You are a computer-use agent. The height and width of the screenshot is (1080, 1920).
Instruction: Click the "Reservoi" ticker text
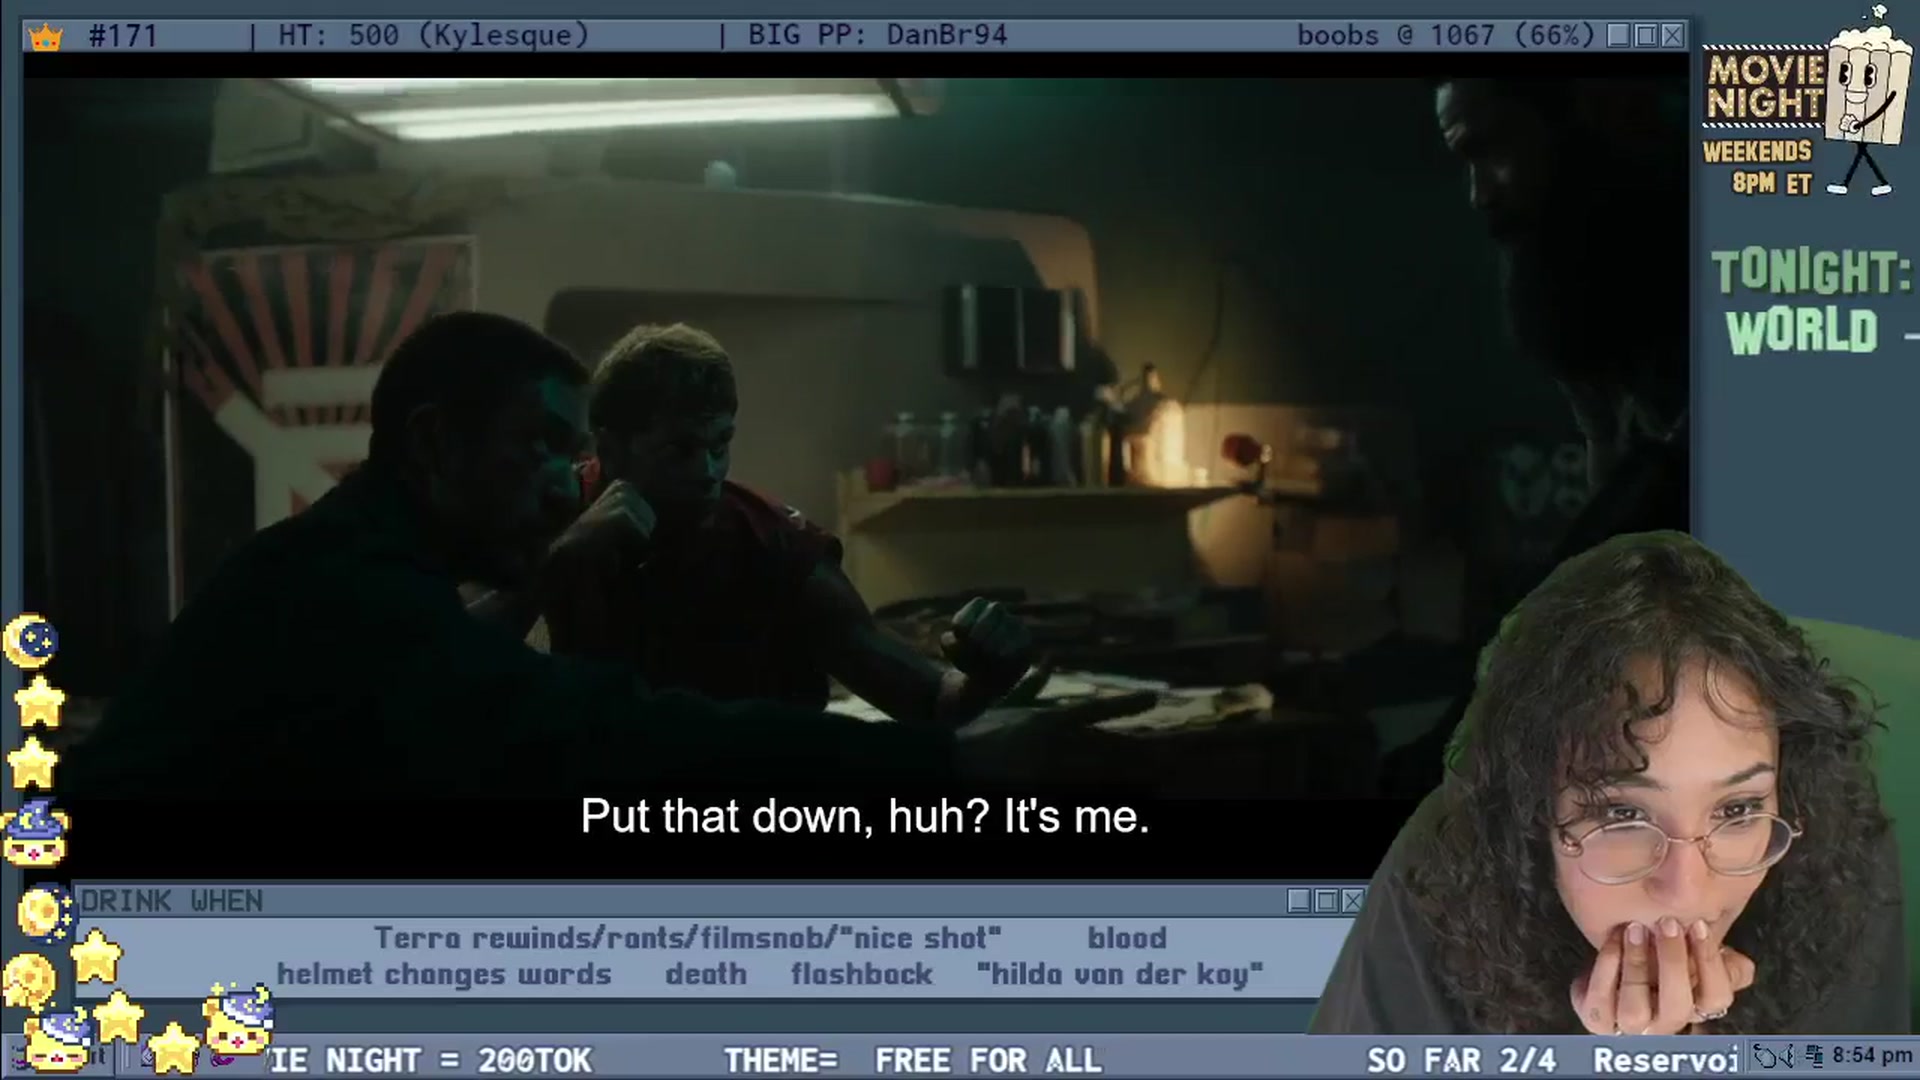coord(1666,1060)
